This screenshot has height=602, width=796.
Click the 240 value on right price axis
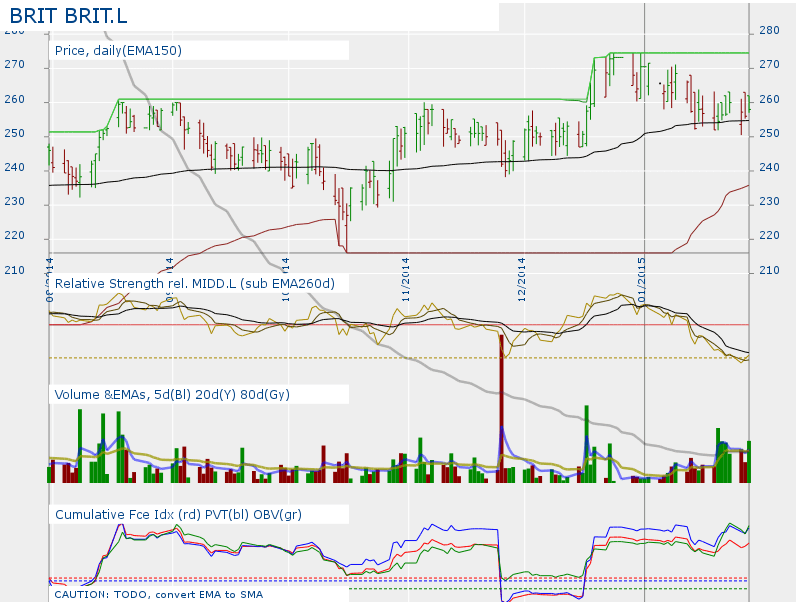769,167
